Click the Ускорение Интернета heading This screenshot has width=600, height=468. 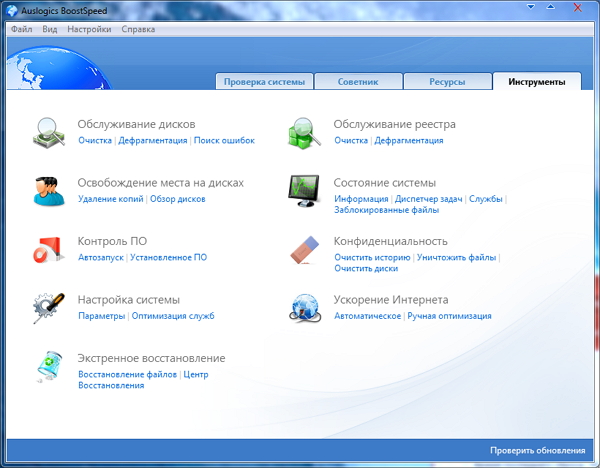391,300
